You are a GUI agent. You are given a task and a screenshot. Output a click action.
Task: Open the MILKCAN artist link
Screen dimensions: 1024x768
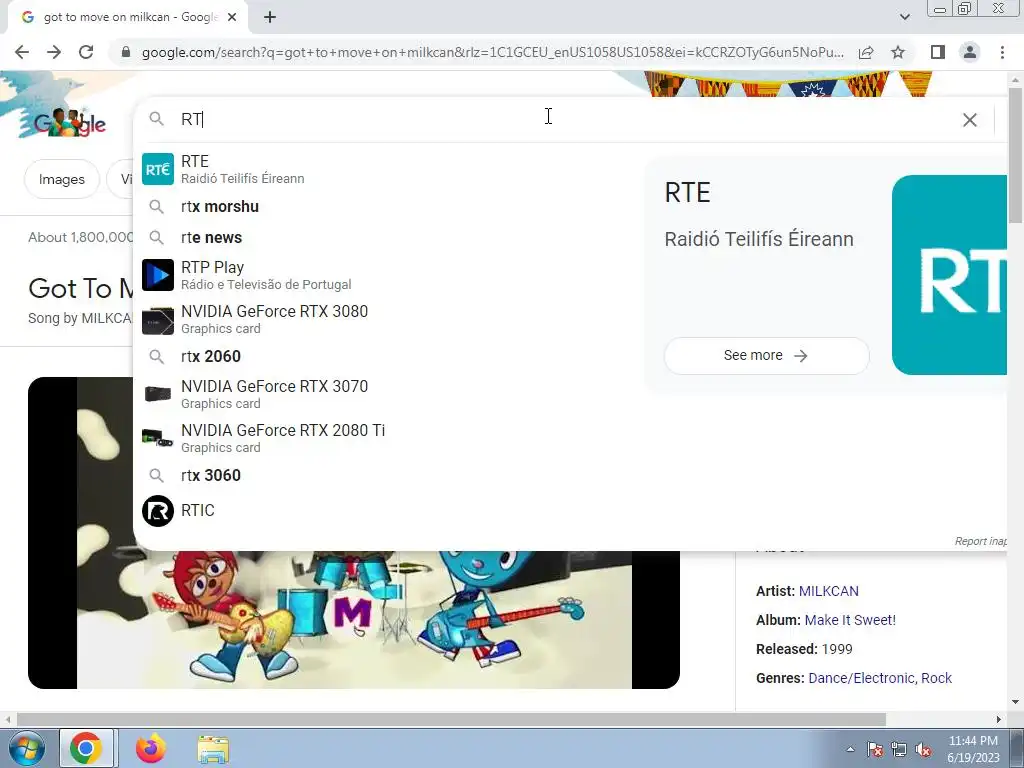828,591
